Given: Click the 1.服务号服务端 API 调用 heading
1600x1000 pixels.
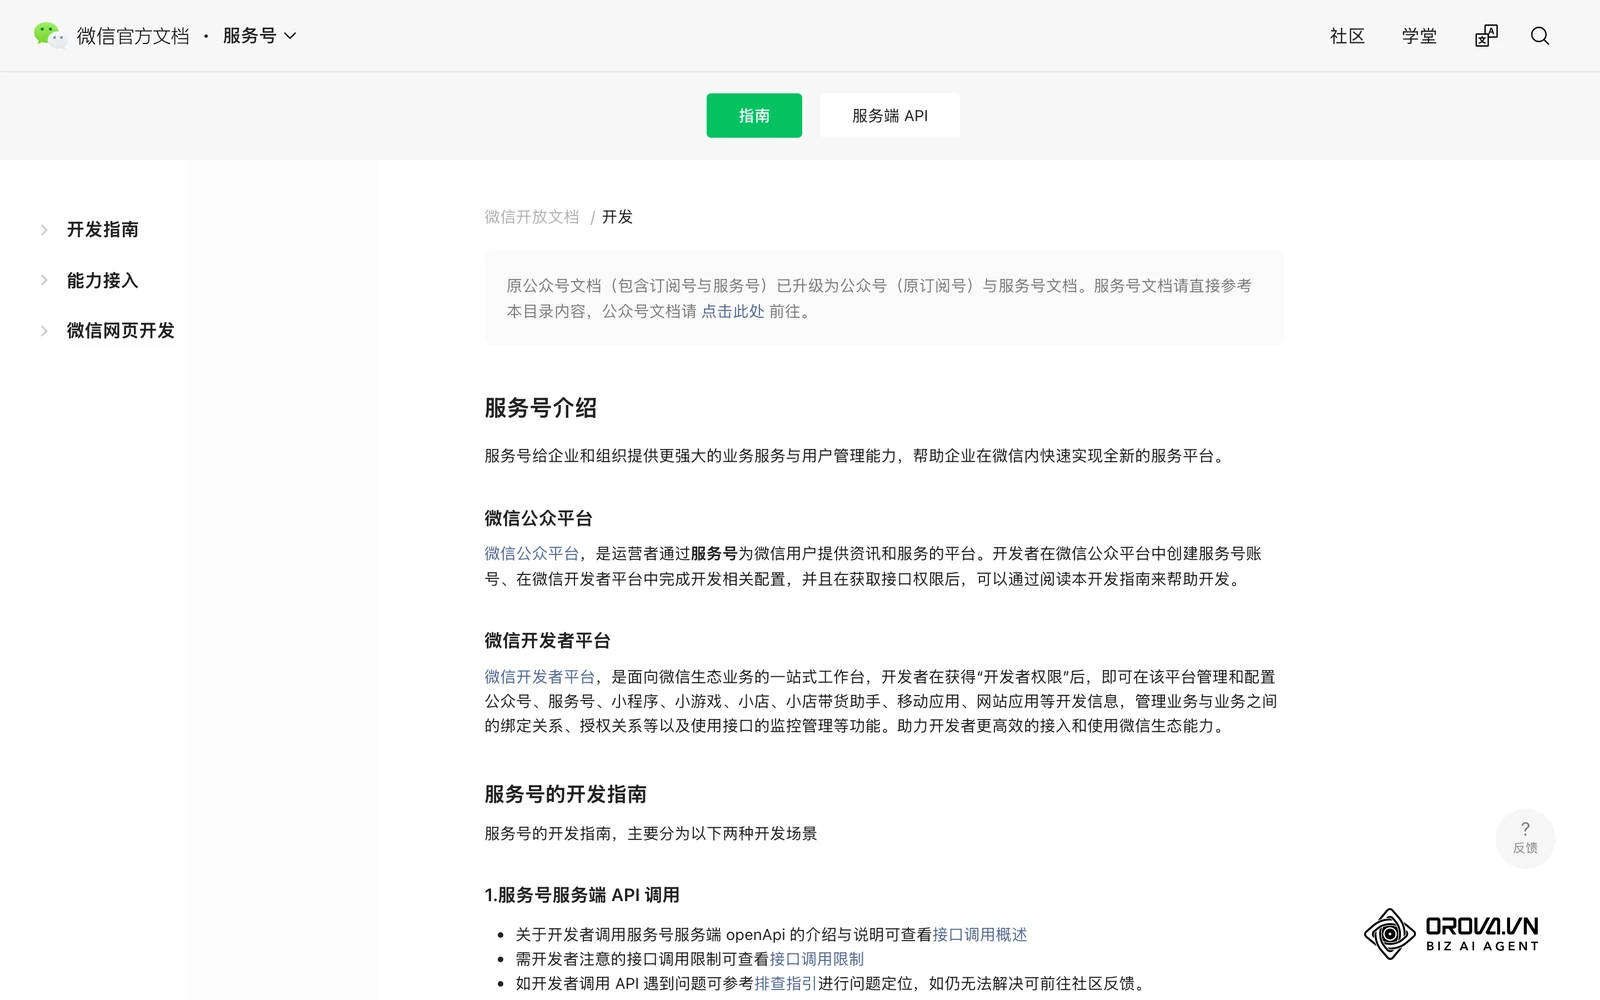Looking at the screenshot, I should click(582, 895).
